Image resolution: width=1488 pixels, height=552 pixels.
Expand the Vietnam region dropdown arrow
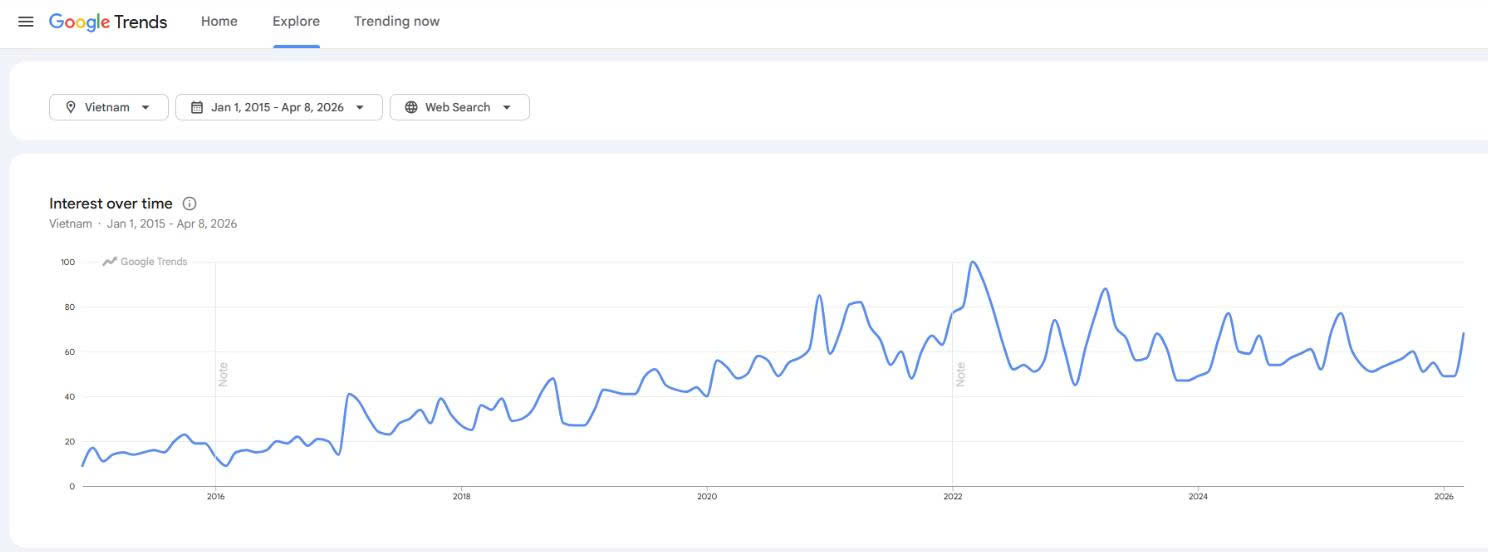click(x=146, y=107)
